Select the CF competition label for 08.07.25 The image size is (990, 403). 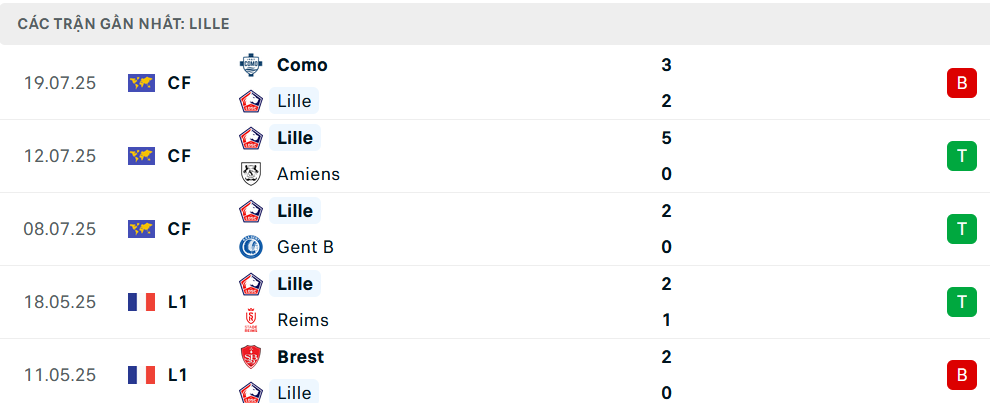pos(179,229)
